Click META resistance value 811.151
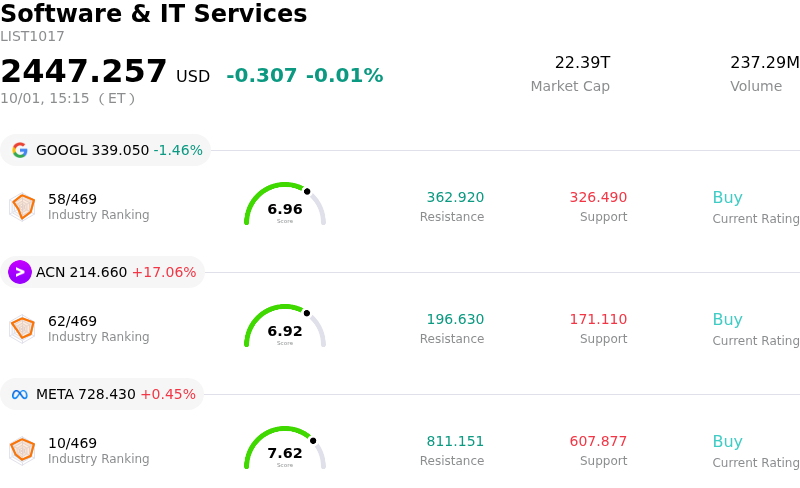Image resolution: width=800 pixels, height=488 pixels. point(455,441)
